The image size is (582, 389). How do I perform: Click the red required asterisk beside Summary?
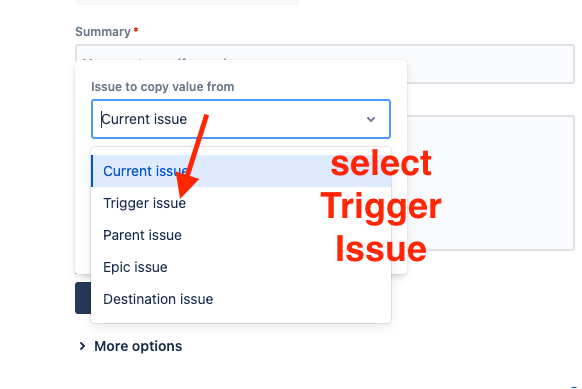pyautogui.click(x=136, y=30)
